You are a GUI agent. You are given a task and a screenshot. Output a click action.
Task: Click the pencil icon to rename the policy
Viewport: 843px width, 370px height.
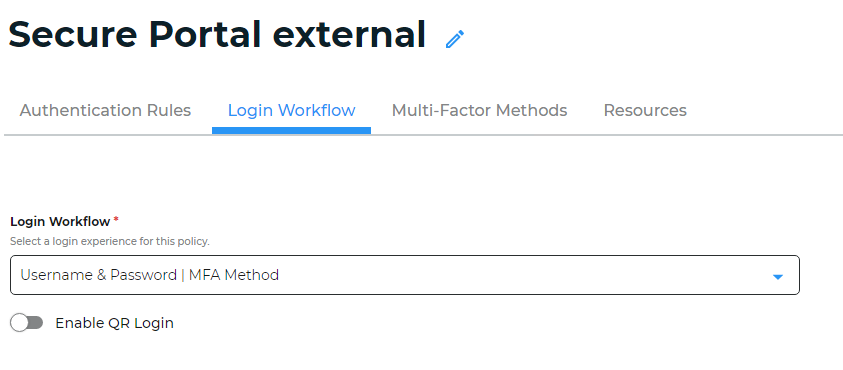tap(455, 39)
